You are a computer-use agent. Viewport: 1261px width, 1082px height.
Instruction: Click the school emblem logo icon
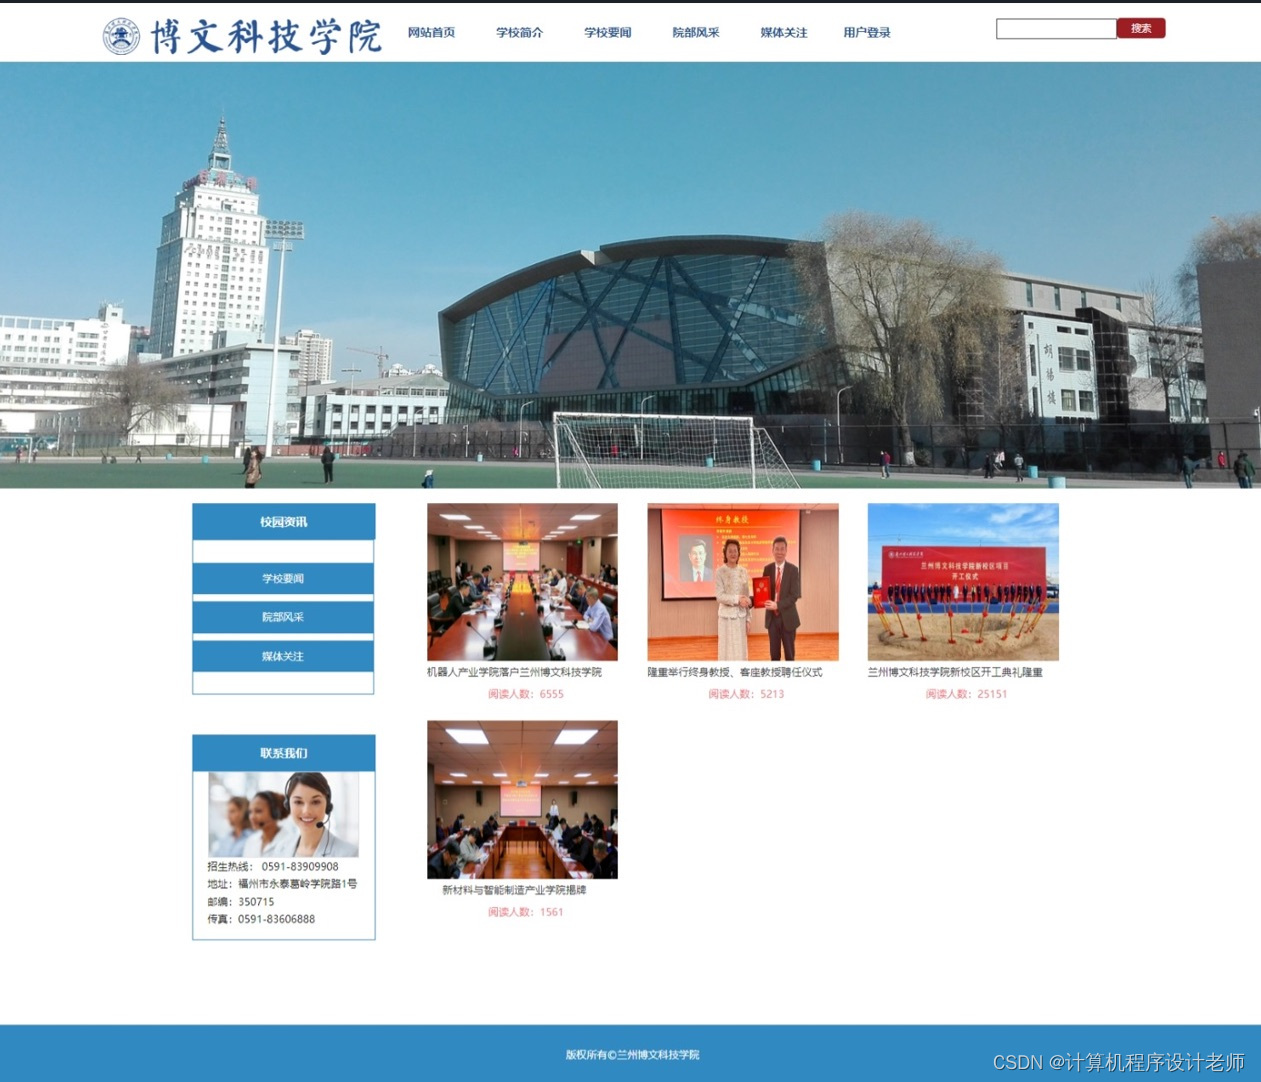(x=121, y=36)
